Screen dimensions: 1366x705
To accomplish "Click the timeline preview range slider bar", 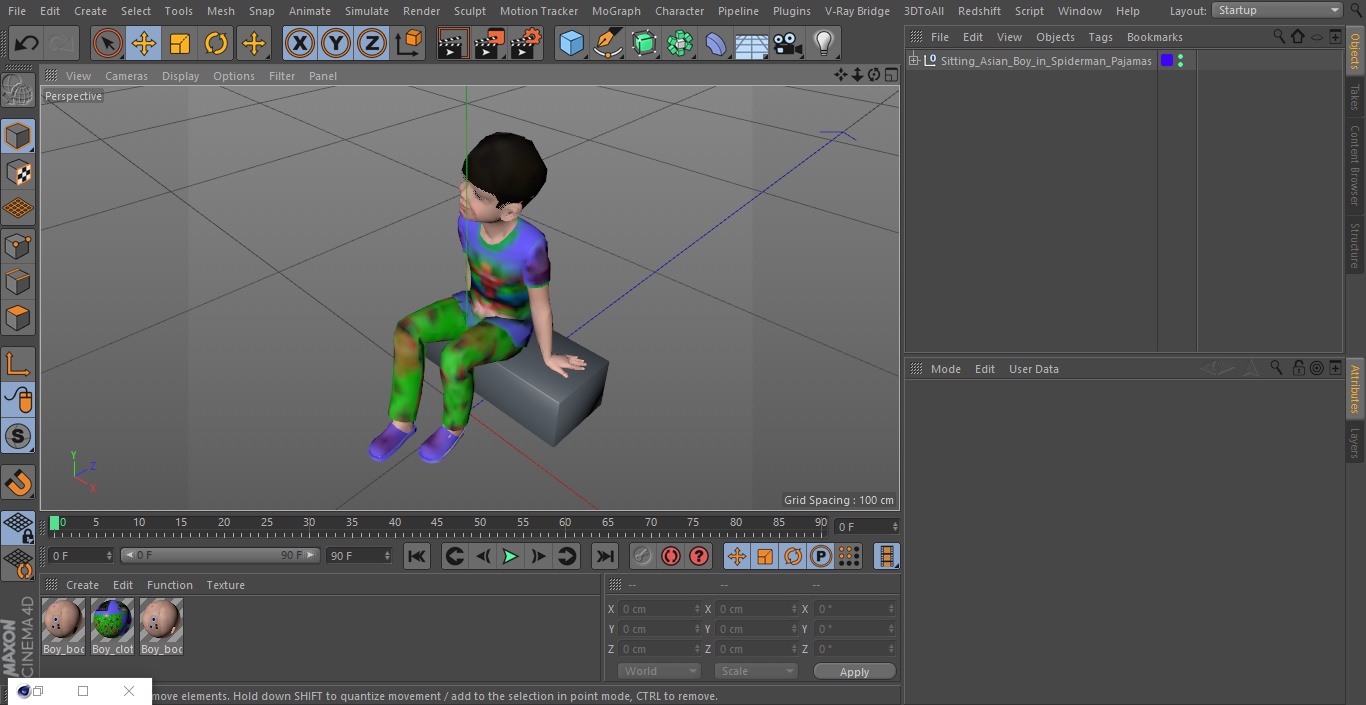I will click(220, 555).
